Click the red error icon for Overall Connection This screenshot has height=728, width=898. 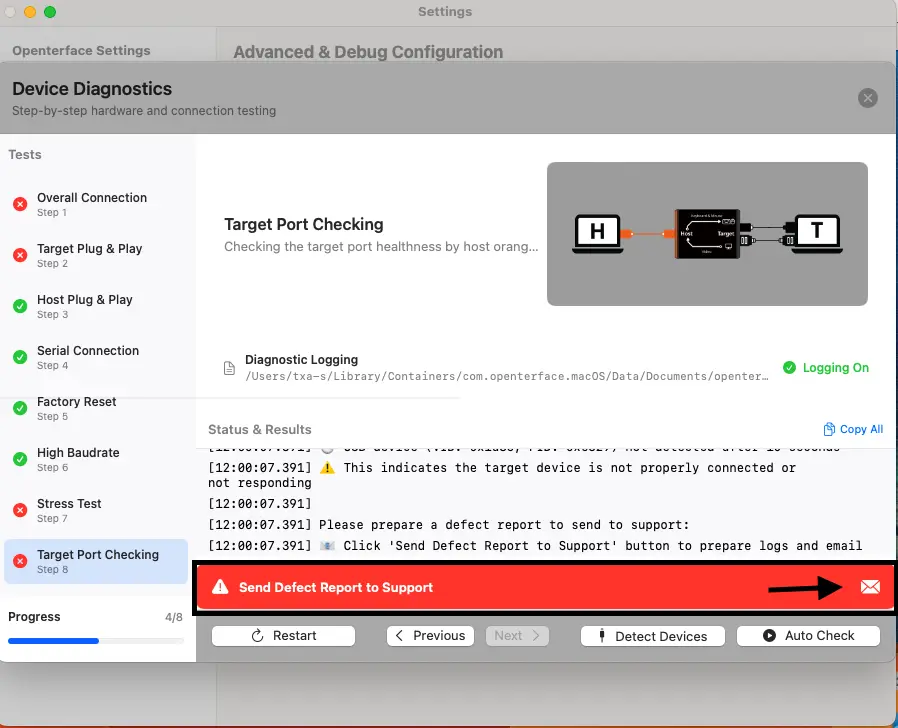point(20,204)
